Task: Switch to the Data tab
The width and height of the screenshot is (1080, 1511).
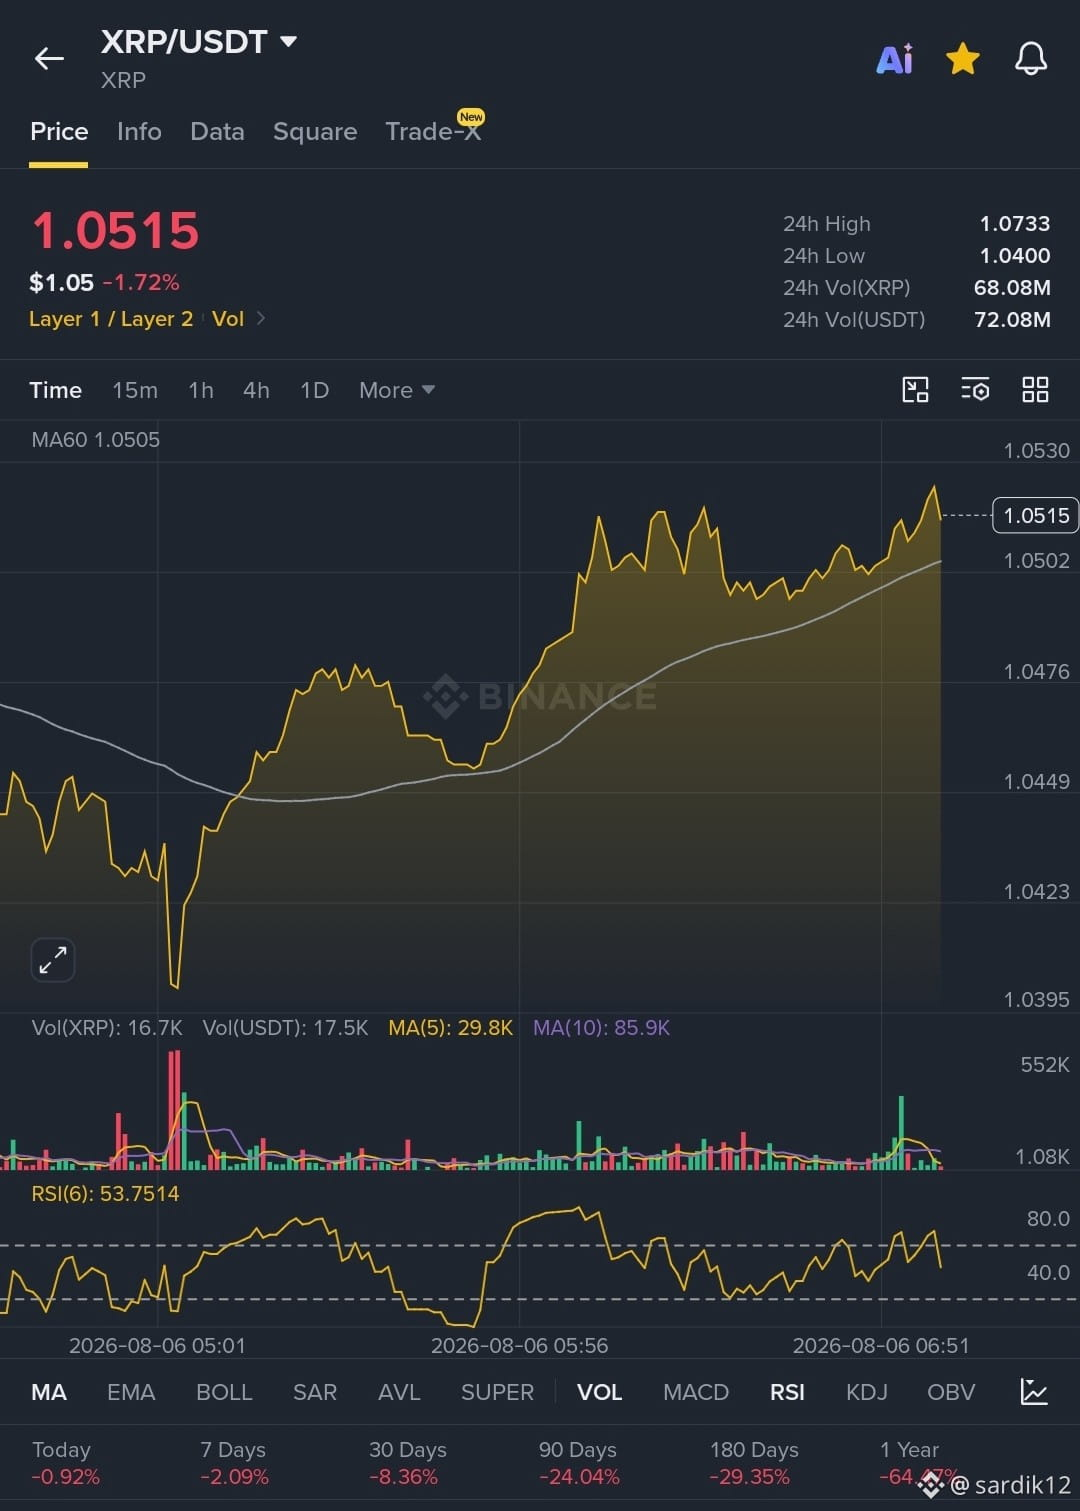Action: point(217,131)
